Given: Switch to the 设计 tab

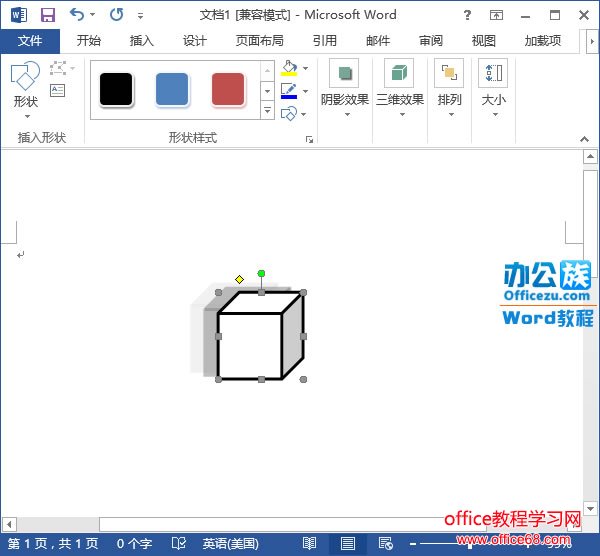Looking at the screenshot, I should pyautogui.click(x=194, y=41).
